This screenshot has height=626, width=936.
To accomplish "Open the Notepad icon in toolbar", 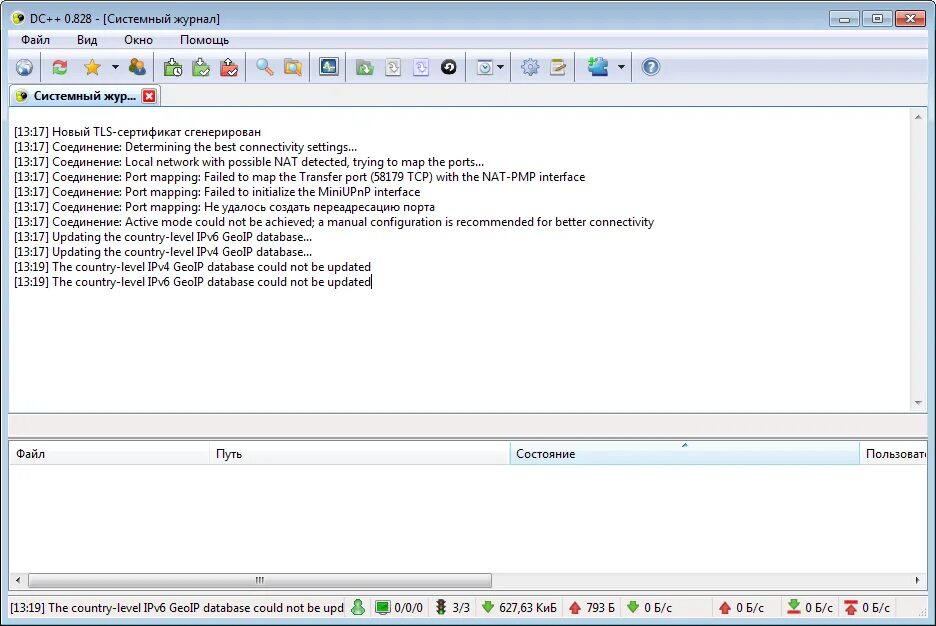I will (x=558, y=67).
